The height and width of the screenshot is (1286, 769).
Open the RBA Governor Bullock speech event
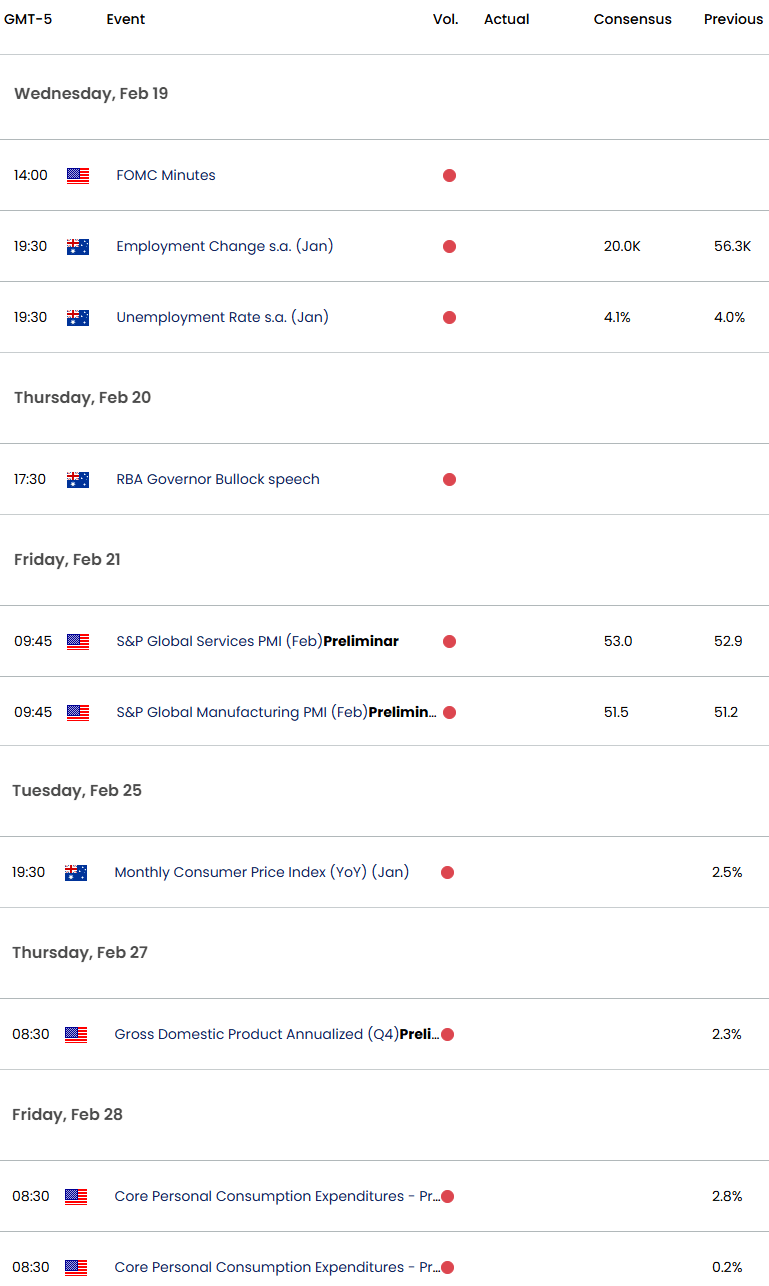pos(218,479)
